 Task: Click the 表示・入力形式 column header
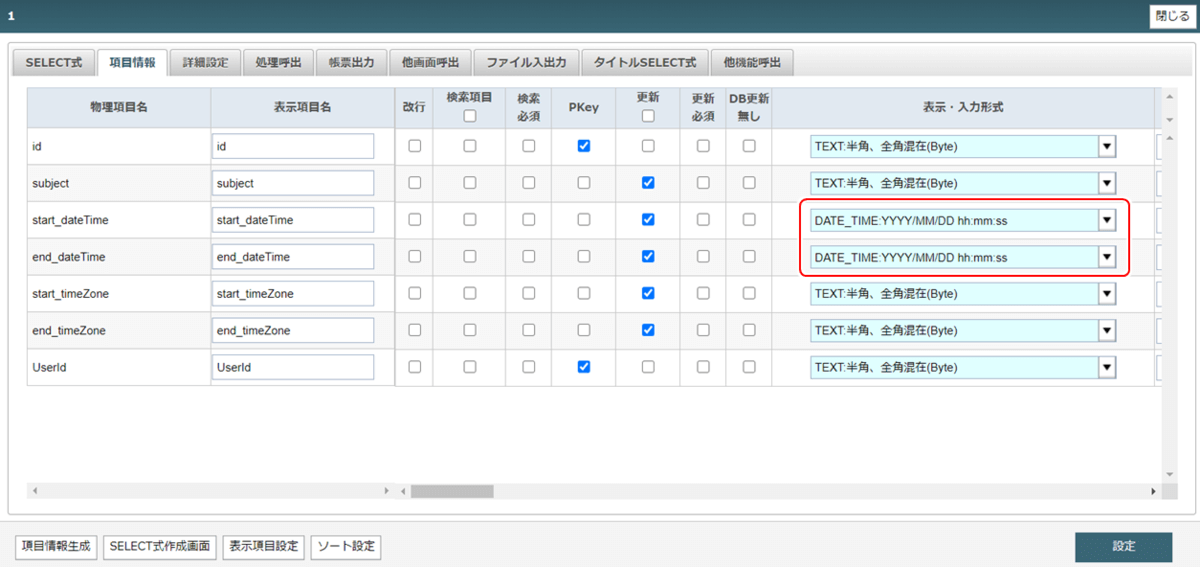[963, 107]
